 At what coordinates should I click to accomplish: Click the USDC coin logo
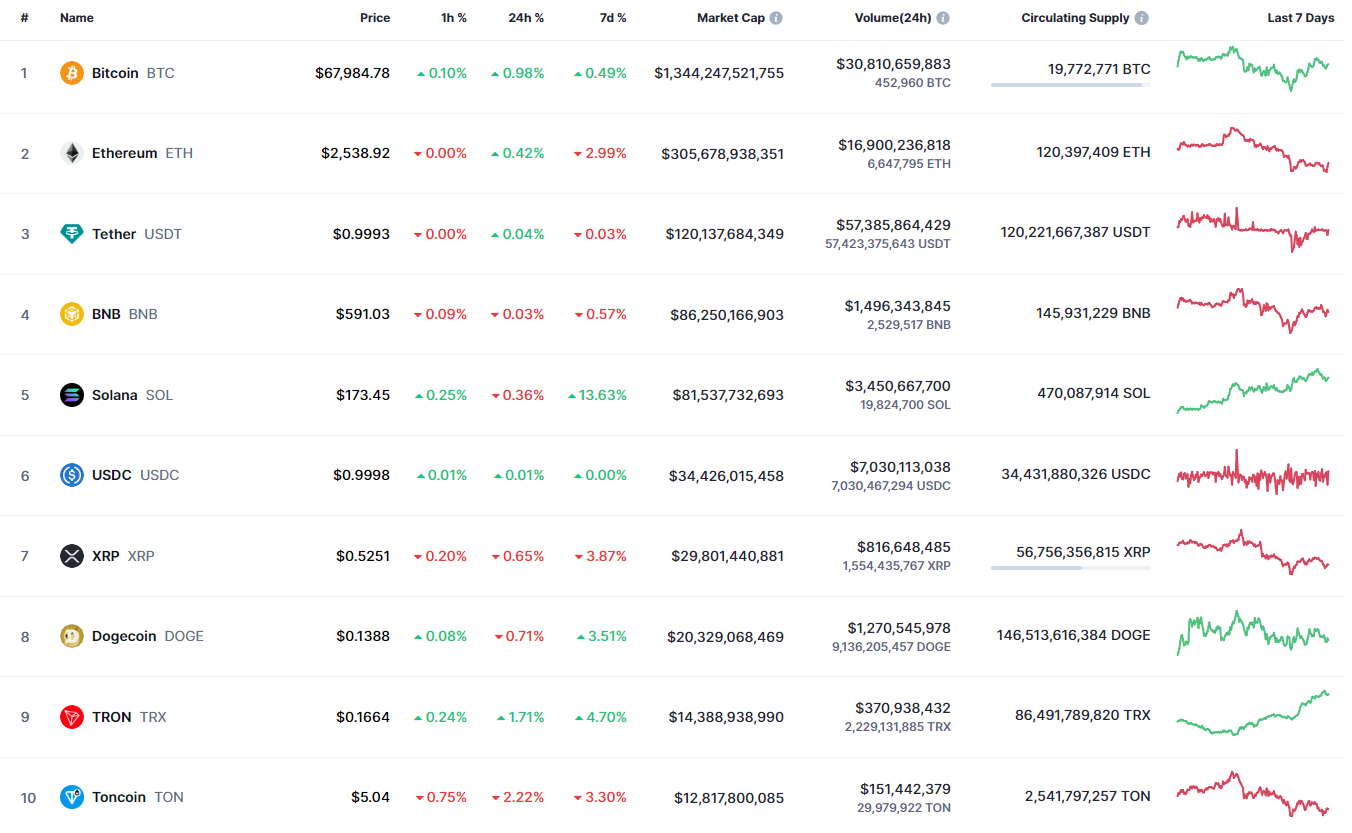pos(72,475)
